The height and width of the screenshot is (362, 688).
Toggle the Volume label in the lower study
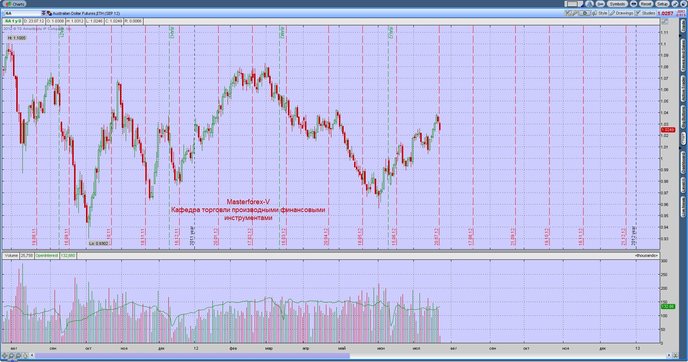point(11,255)
